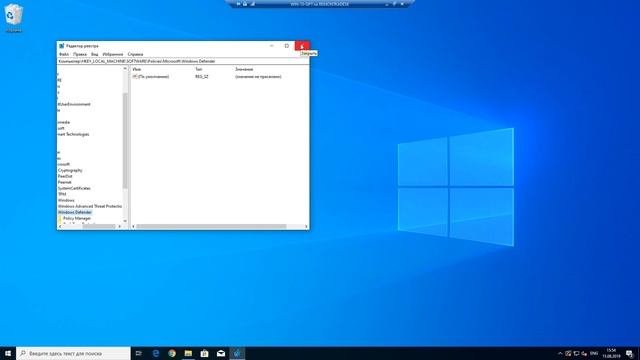Select the Peernet key
Image resolution: width=640 pixels, height=360 pixels.
(x=64, y=182)
